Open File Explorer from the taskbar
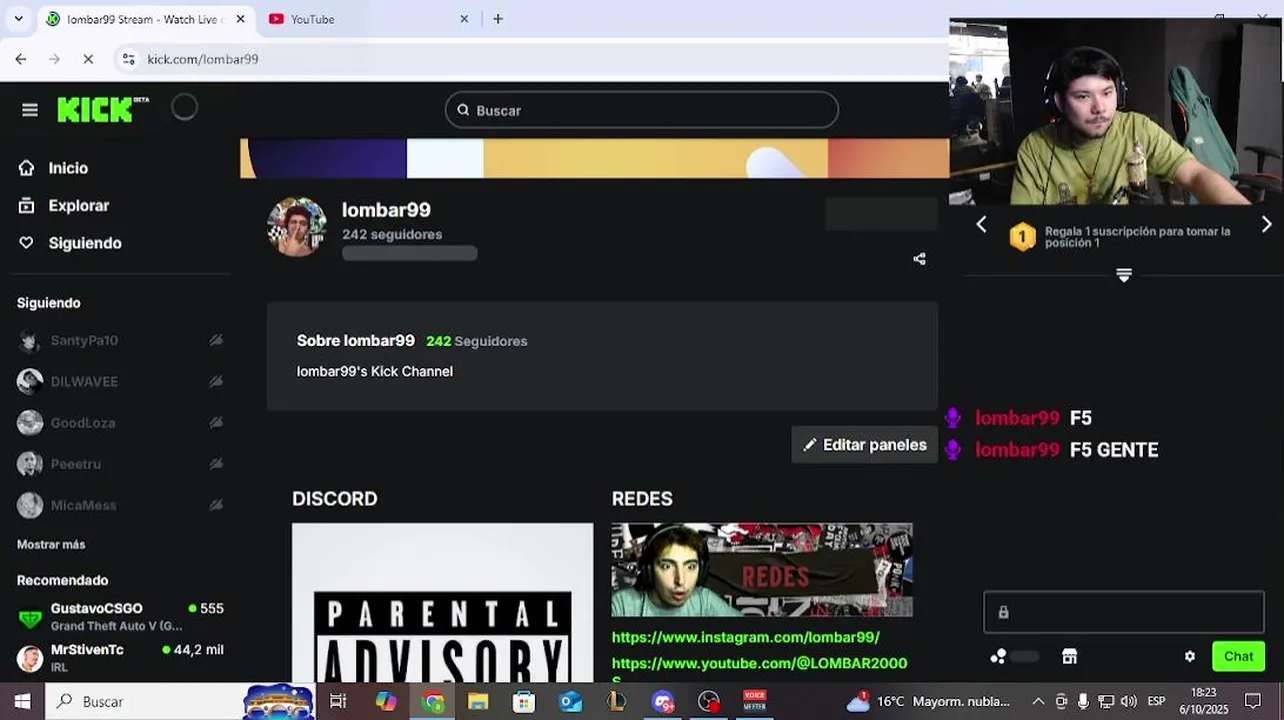1284x720 pixels. pos(478,701)
